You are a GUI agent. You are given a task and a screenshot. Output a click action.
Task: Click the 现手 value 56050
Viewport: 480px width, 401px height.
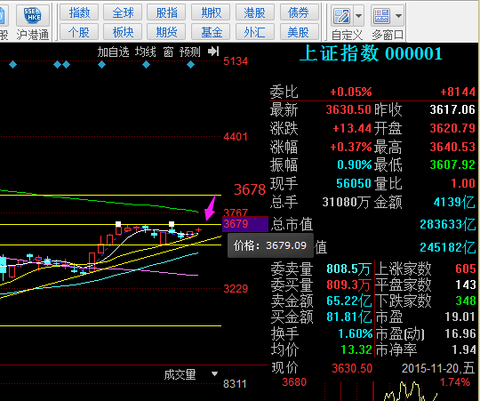point(354,183)
